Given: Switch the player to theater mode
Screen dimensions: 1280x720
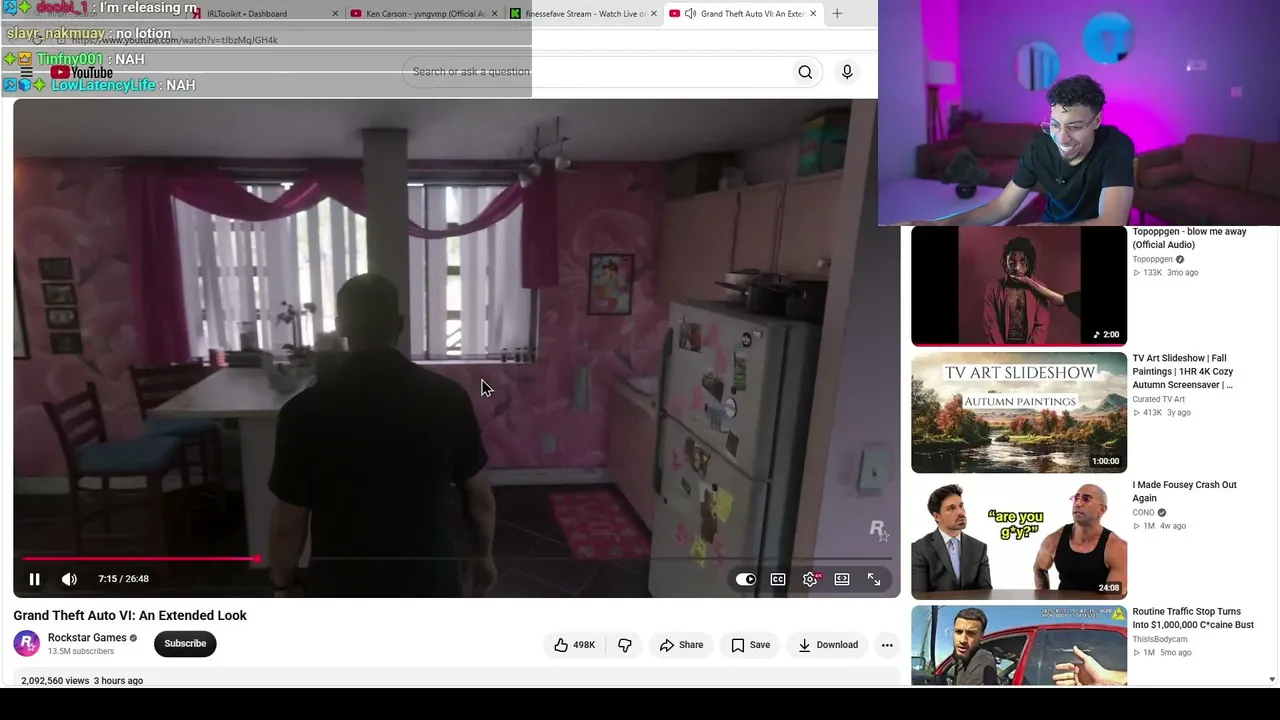Looking at the screenshot, I should click(842, 579).
